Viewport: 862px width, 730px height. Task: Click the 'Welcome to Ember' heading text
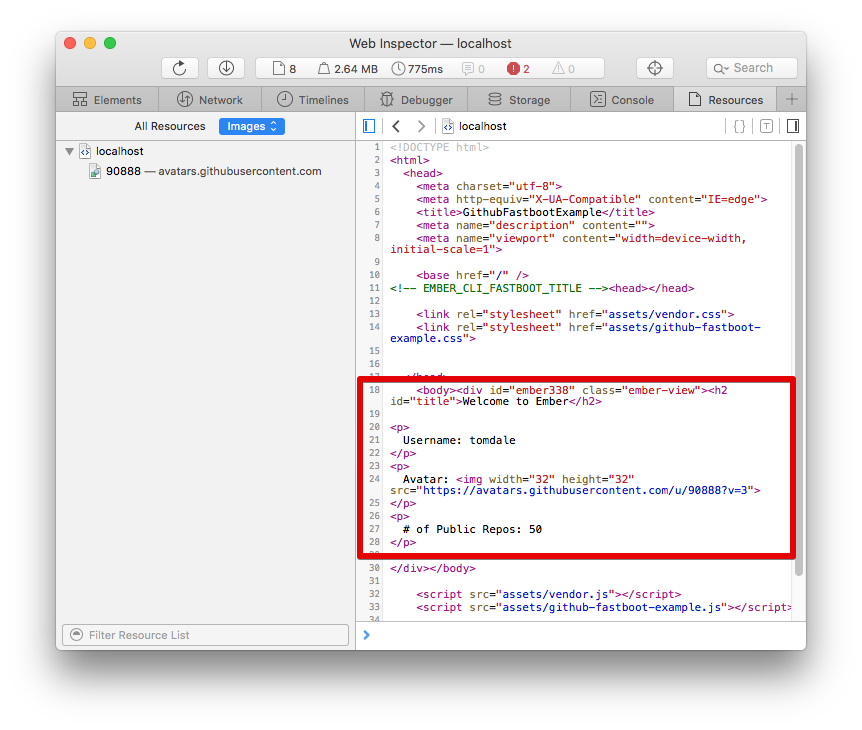click(515, 401)
